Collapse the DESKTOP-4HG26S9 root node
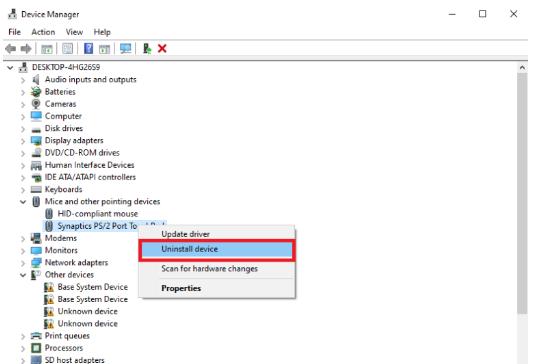The height and width of the screenshot is (364, 539). pyautogui.click(x=10, y=68)
